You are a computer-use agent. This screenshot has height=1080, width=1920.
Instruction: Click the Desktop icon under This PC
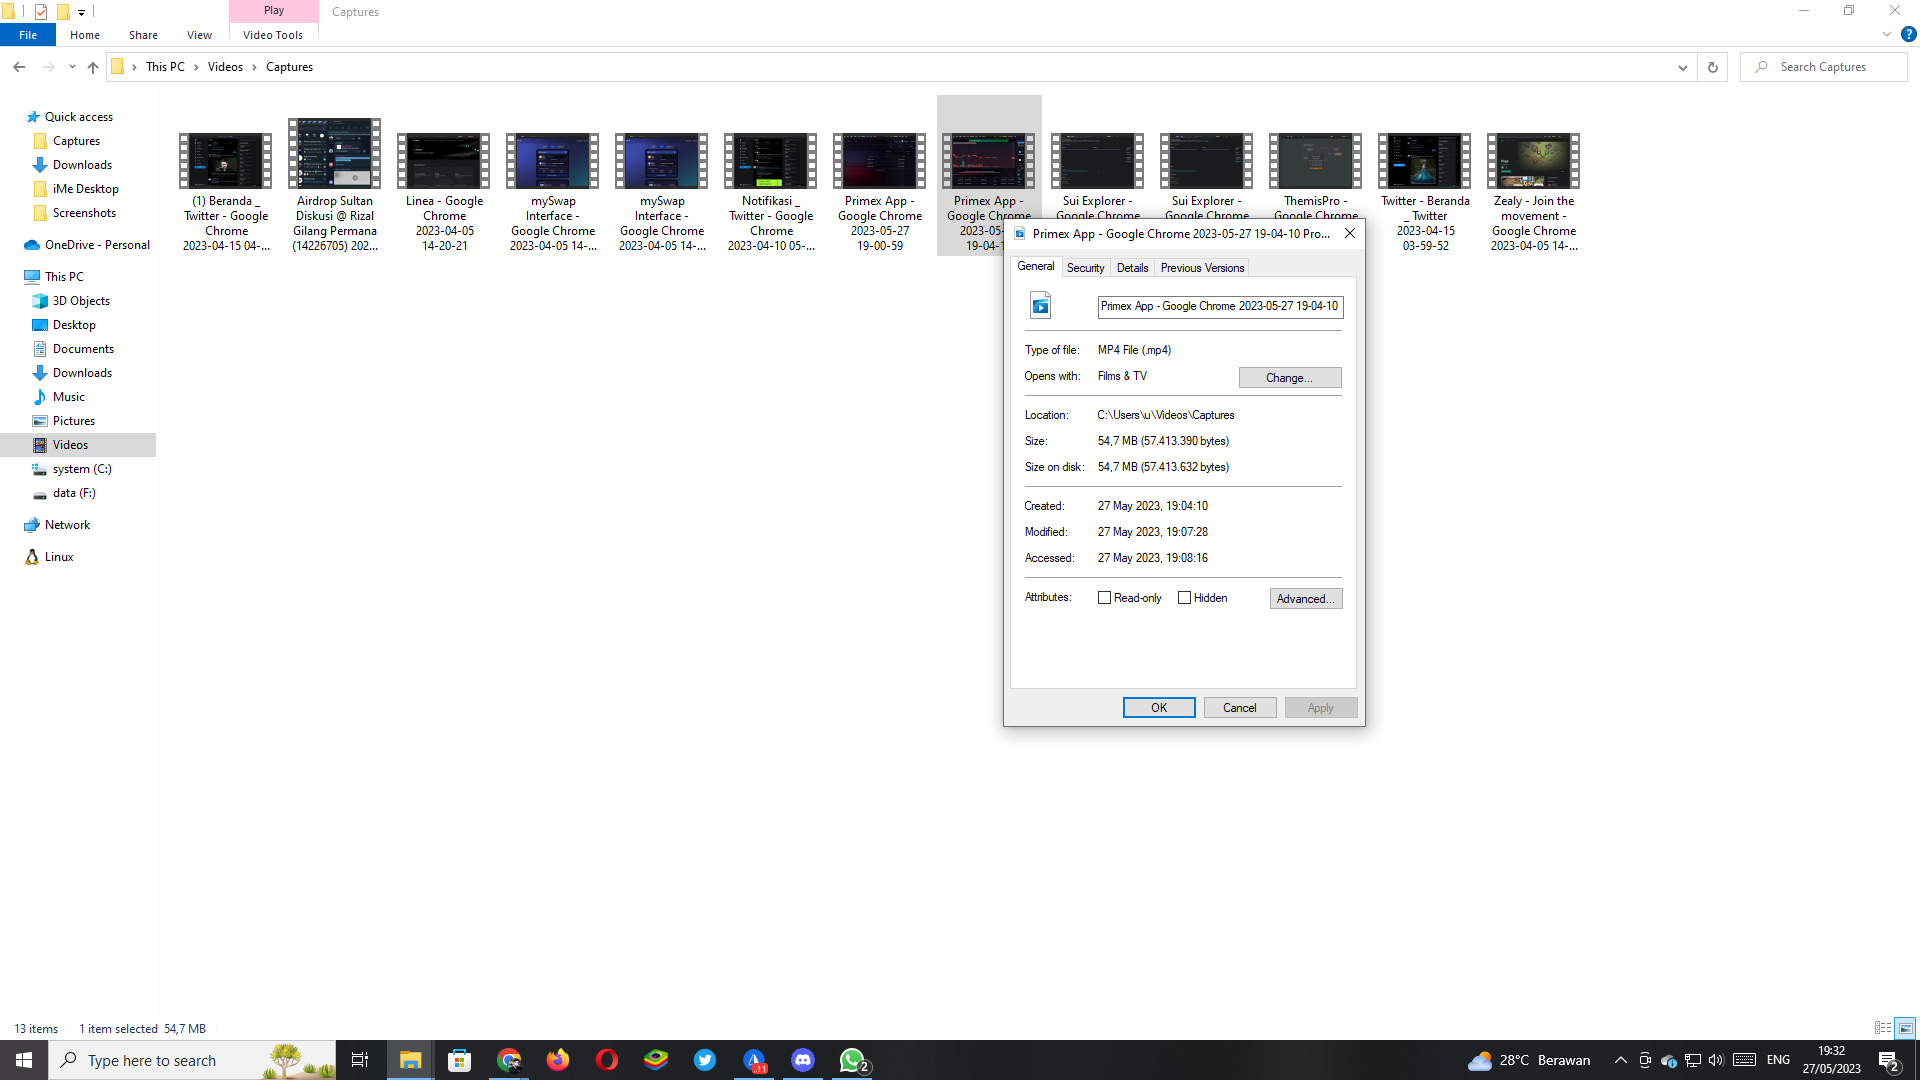click(x=40, y=325)
